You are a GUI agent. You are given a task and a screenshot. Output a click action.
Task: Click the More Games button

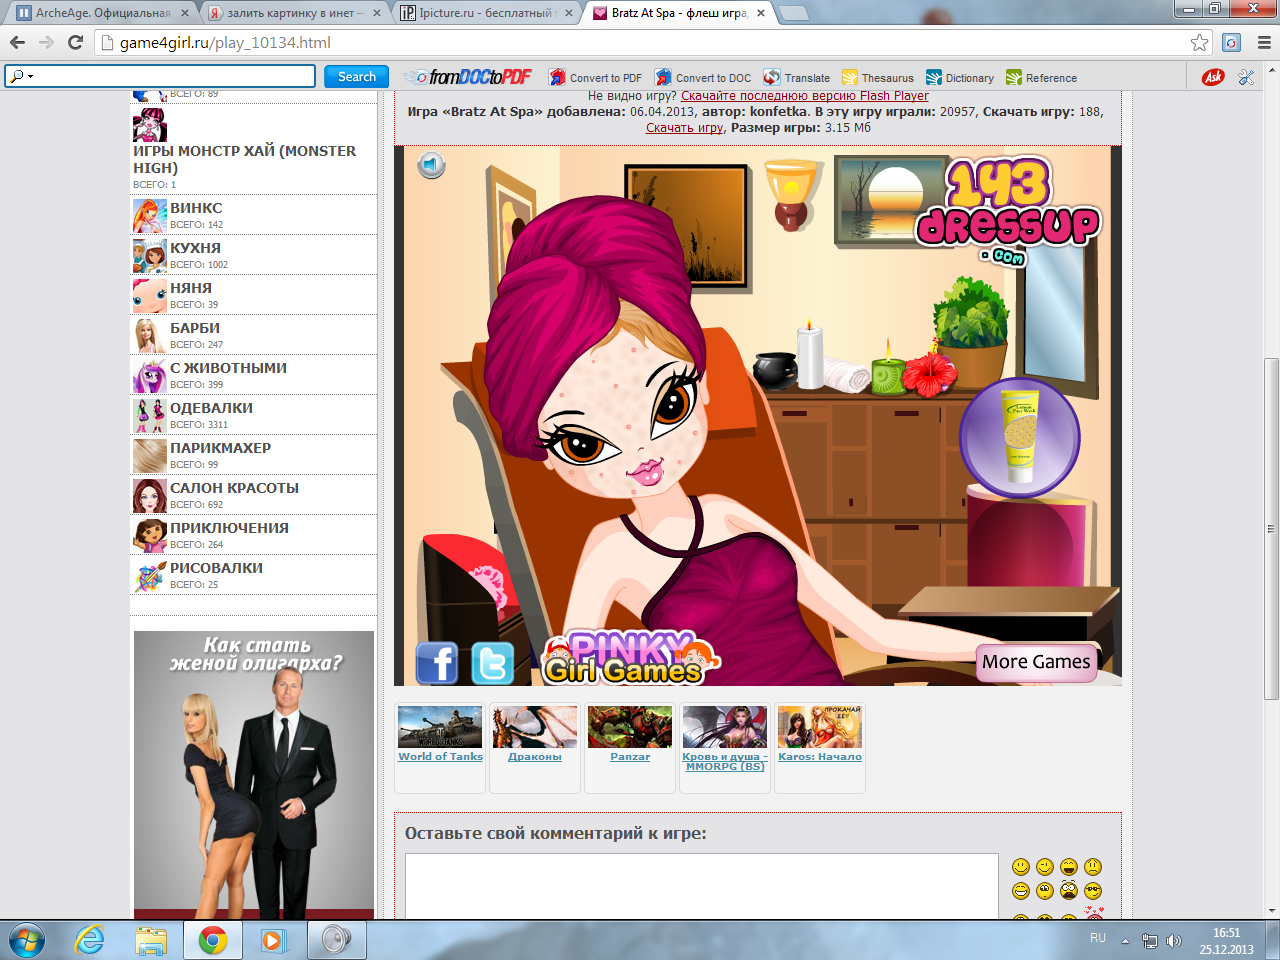tap(1036, 662)
